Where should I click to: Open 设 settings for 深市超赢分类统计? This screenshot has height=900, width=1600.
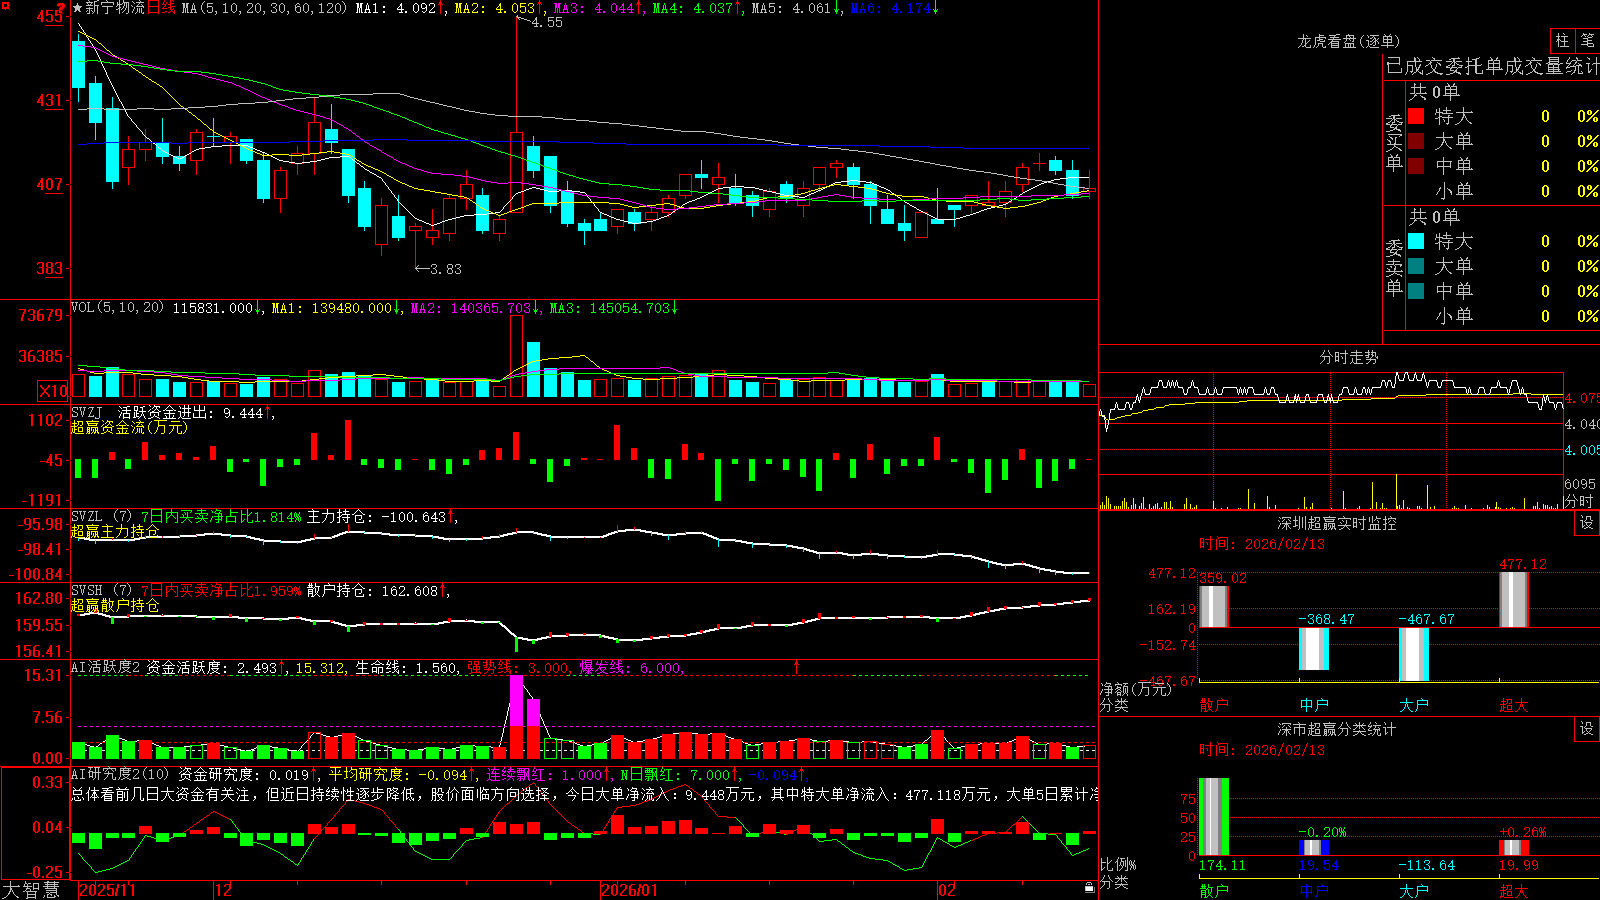click(x=1587, y=729)
